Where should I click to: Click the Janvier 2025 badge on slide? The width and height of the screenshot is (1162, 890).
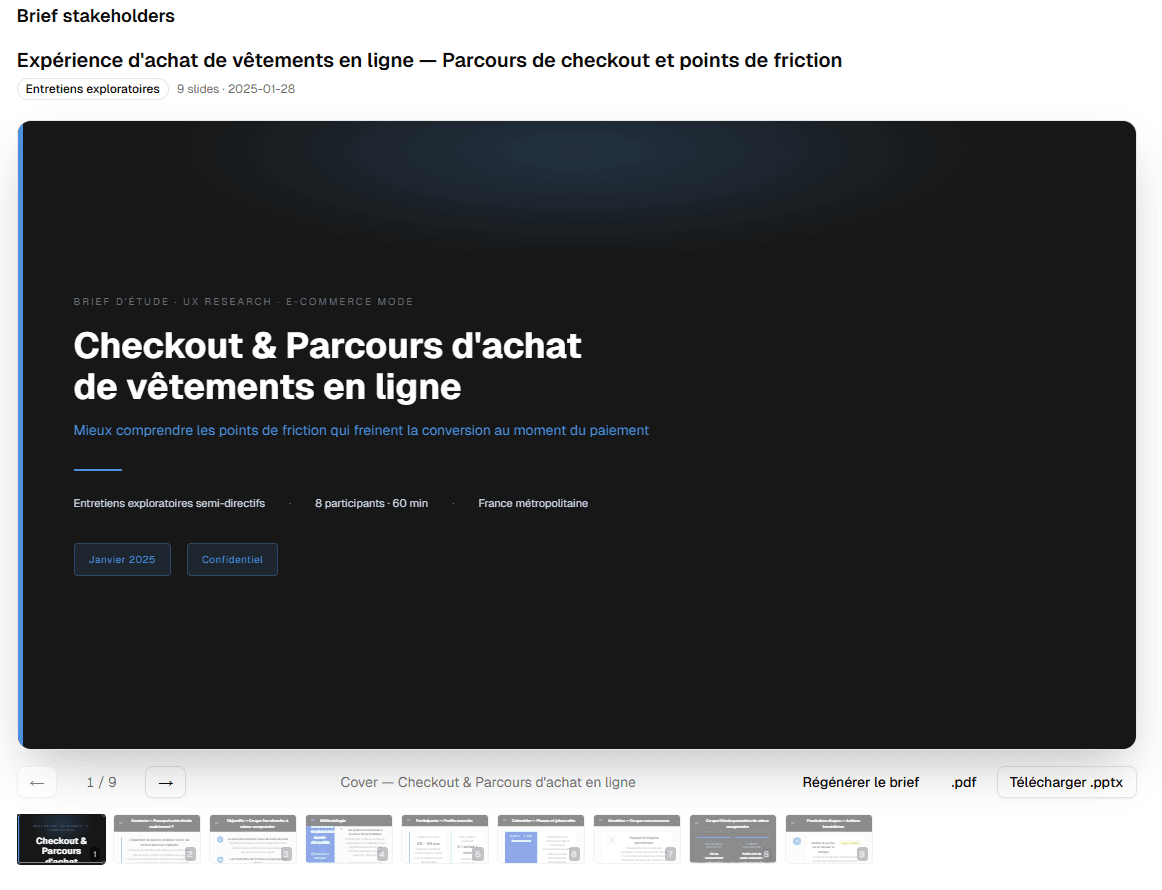pyautogui.click(x=122, y=560)
